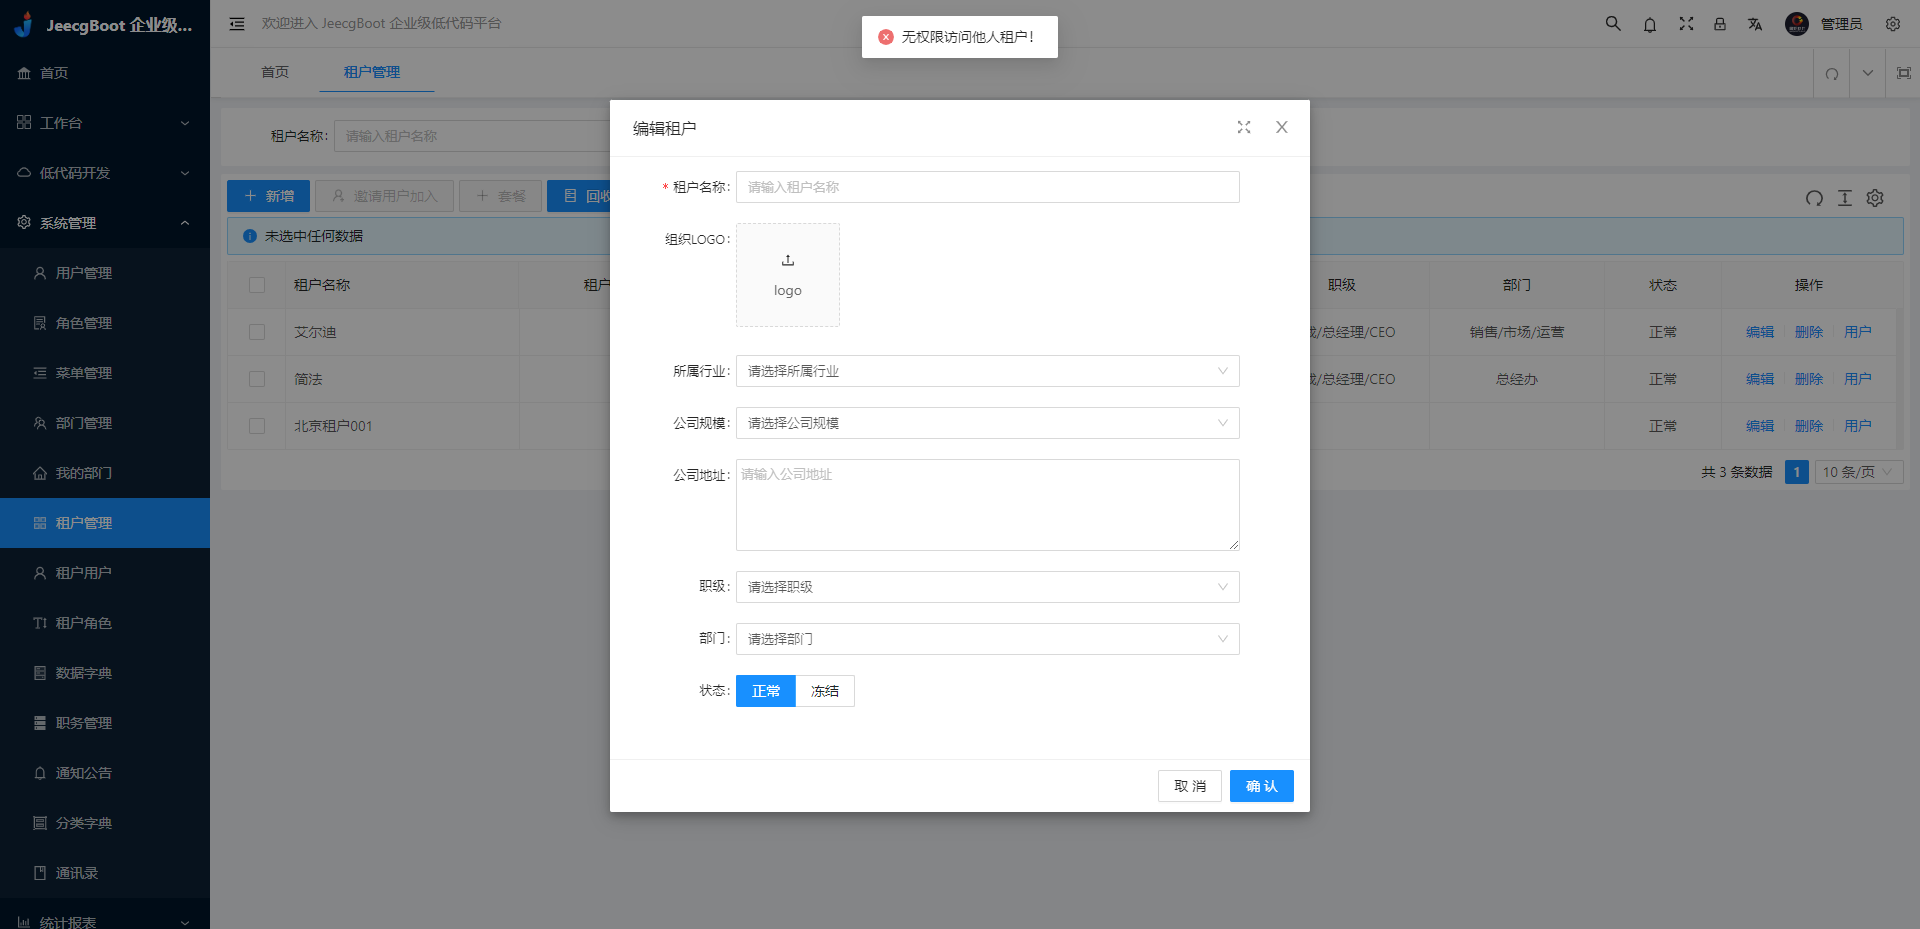Focus the 租户名称 search field
The width and height of the screenshot is (1920, 929).
point(472,136)
